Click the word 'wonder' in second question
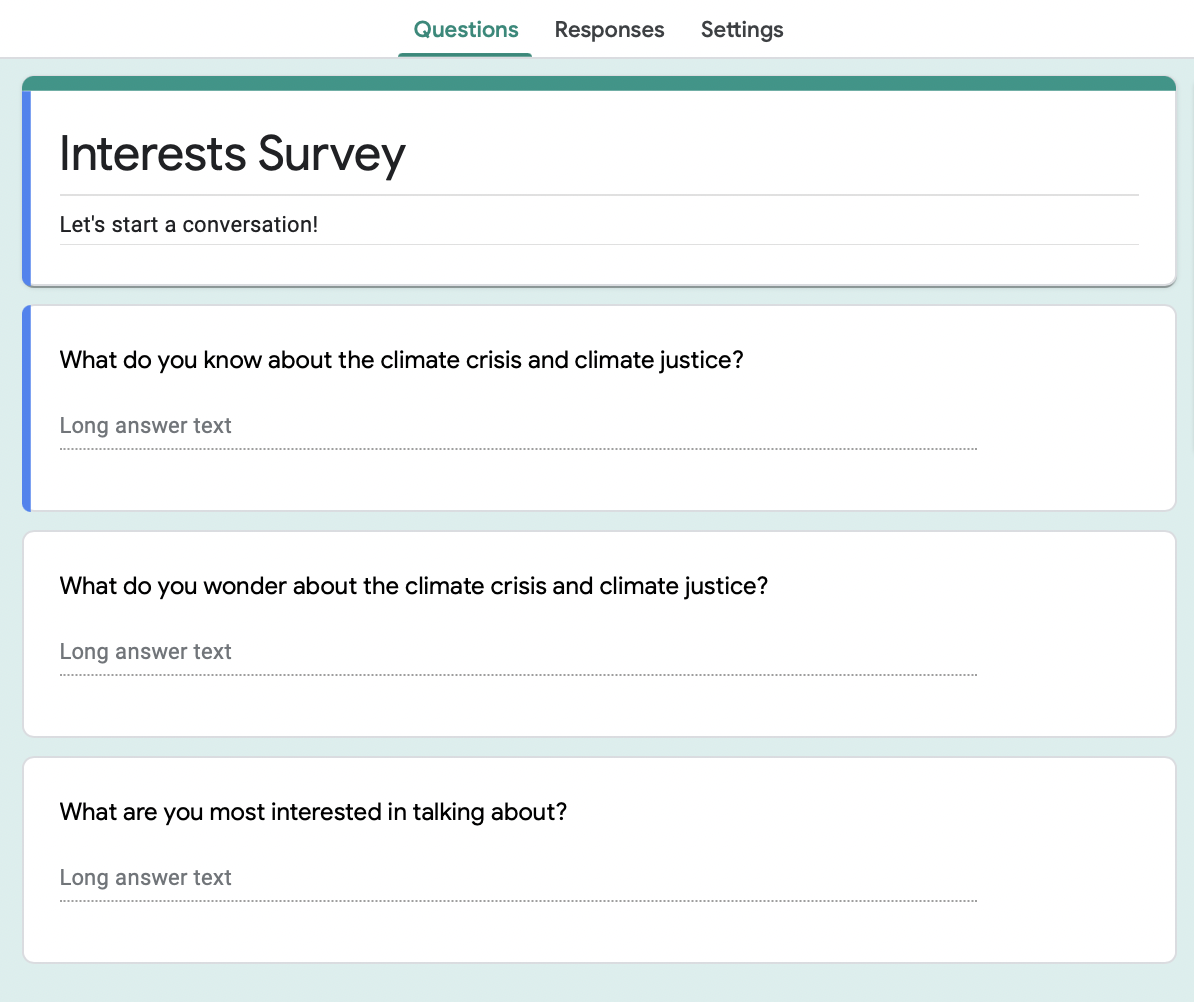 (x=245, y=586)
